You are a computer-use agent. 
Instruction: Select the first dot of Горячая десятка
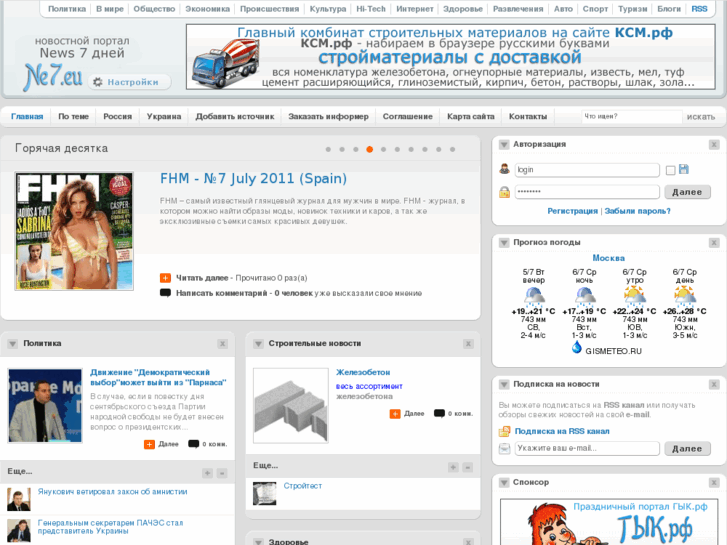point(328,149)
